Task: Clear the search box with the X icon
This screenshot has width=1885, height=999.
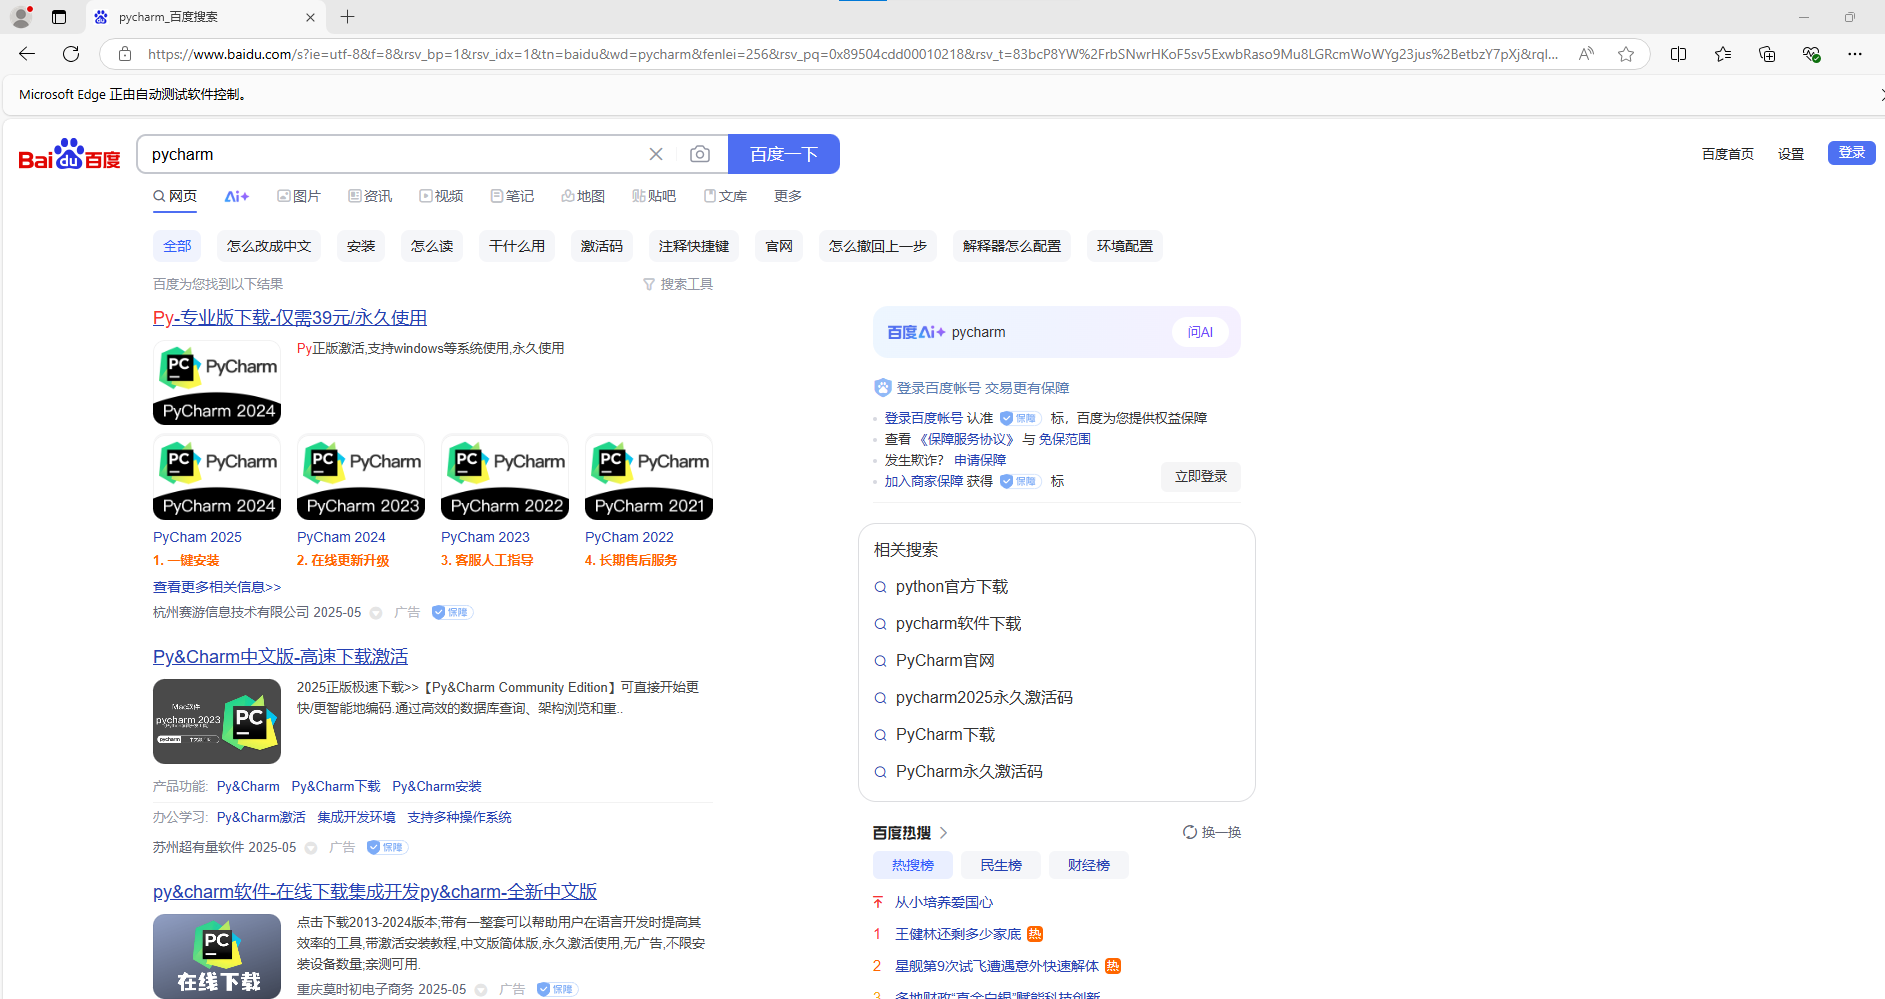Action: coord(656,154)
